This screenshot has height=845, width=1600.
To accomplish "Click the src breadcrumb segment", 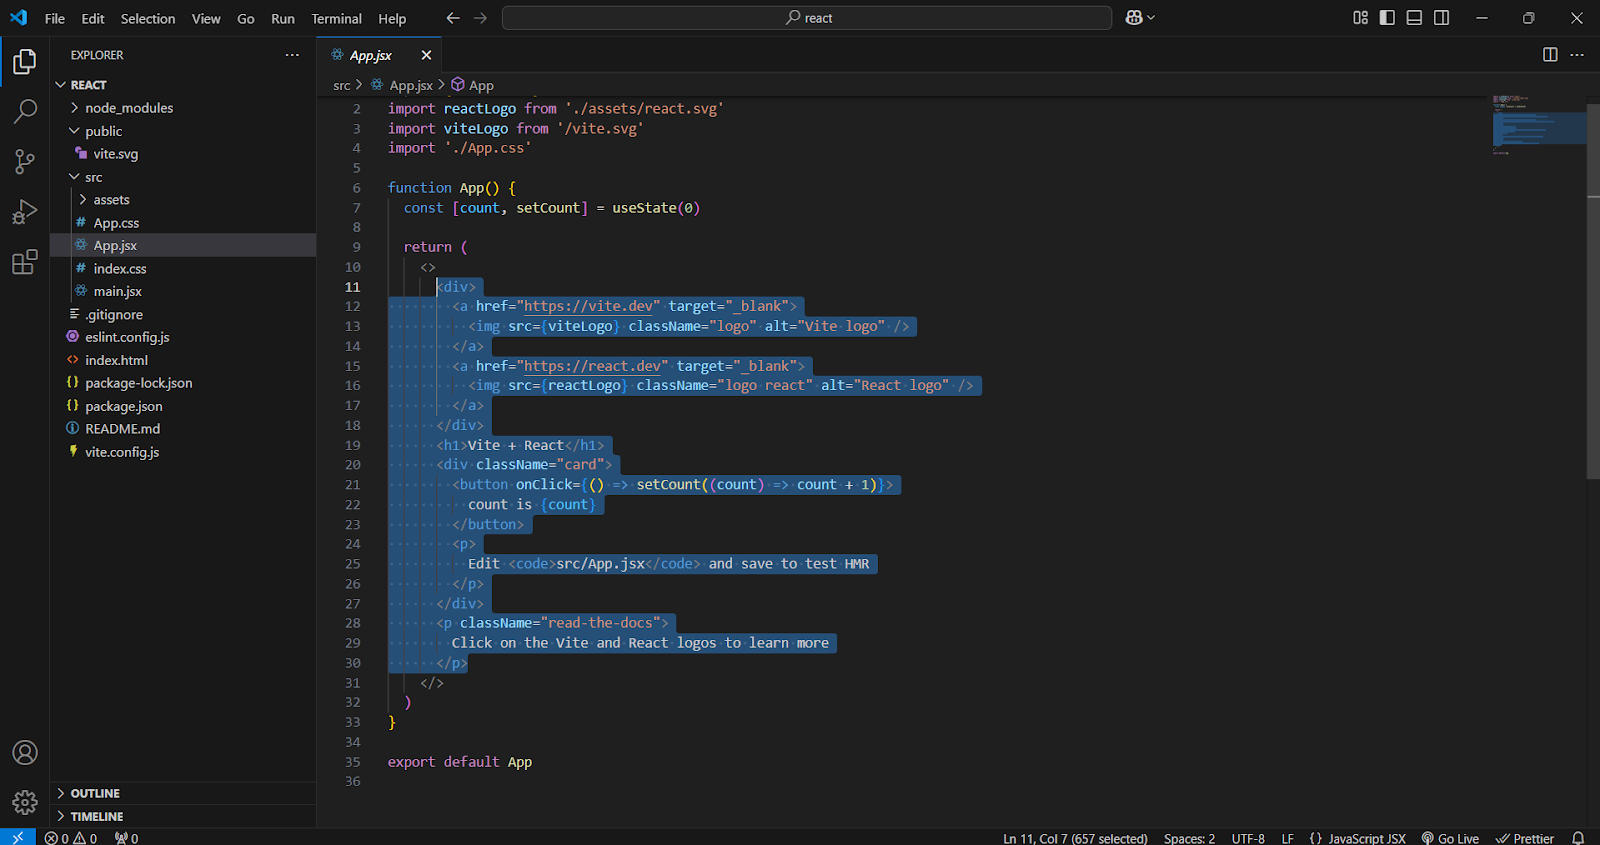I will click(342, 85).
